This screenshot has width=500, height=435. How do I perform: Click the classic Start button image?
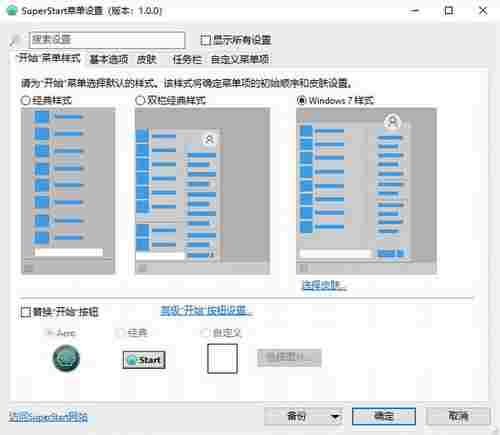[144, 360]
